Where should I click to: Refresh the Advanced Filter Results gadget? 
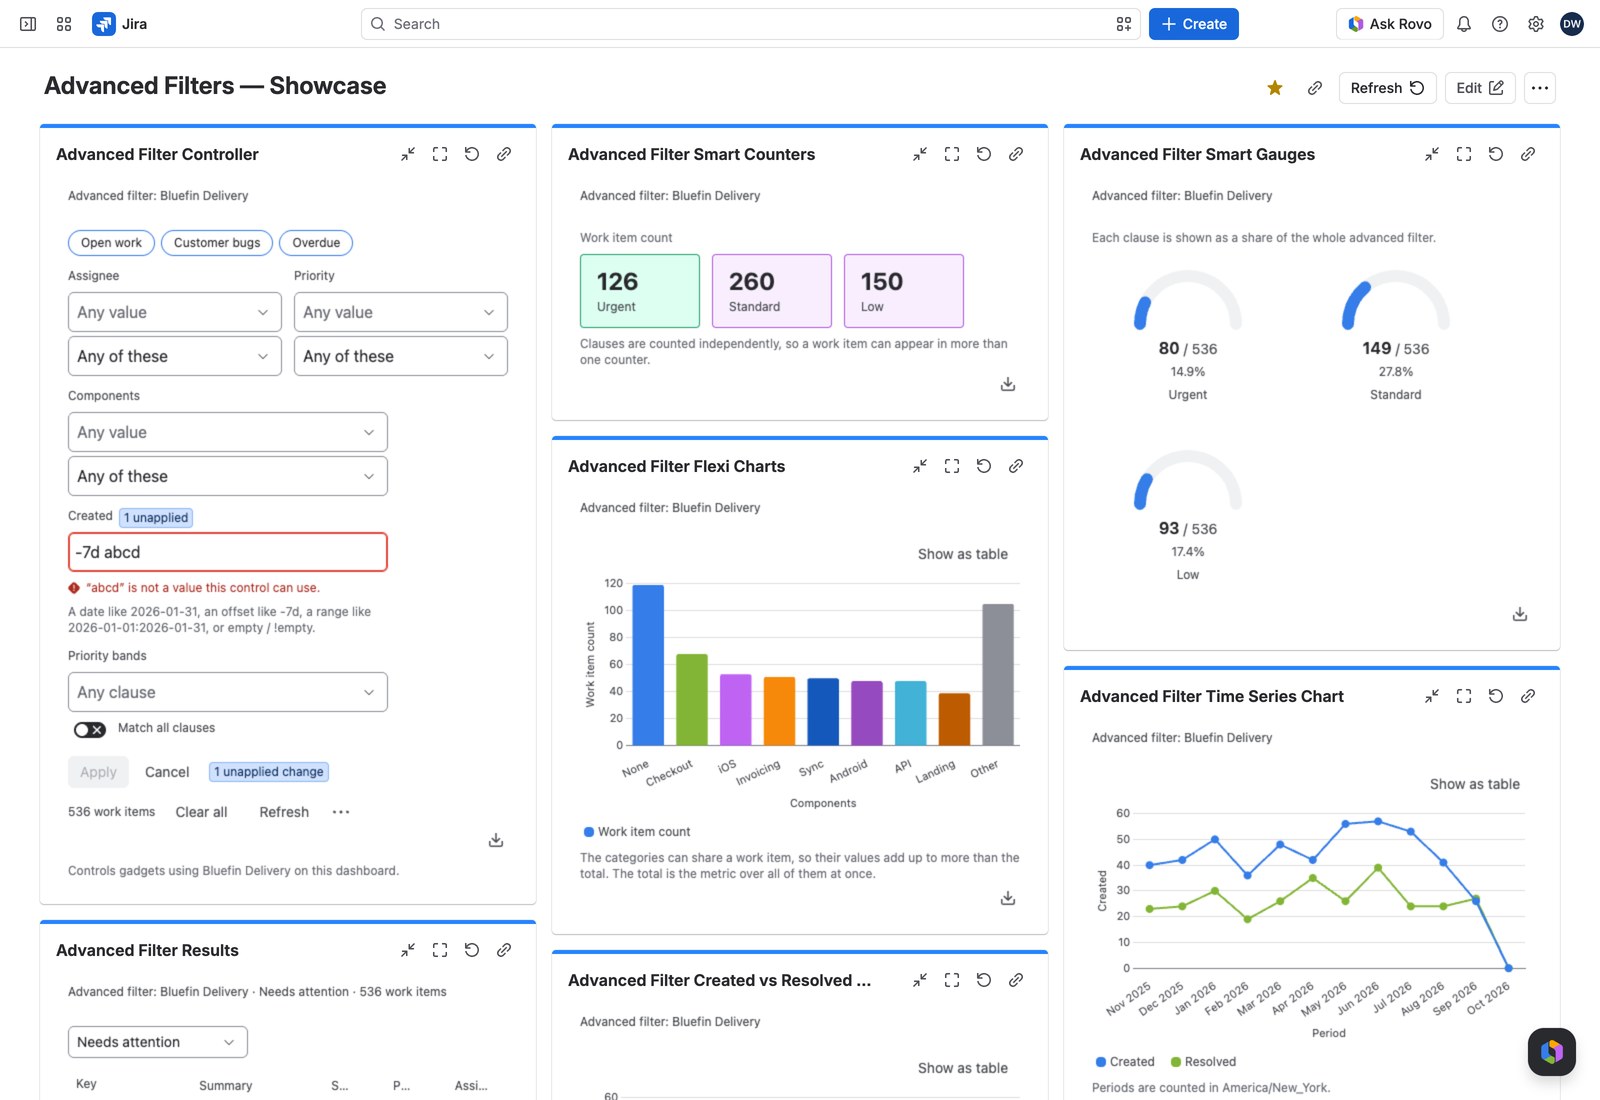[x=472, y=950]
